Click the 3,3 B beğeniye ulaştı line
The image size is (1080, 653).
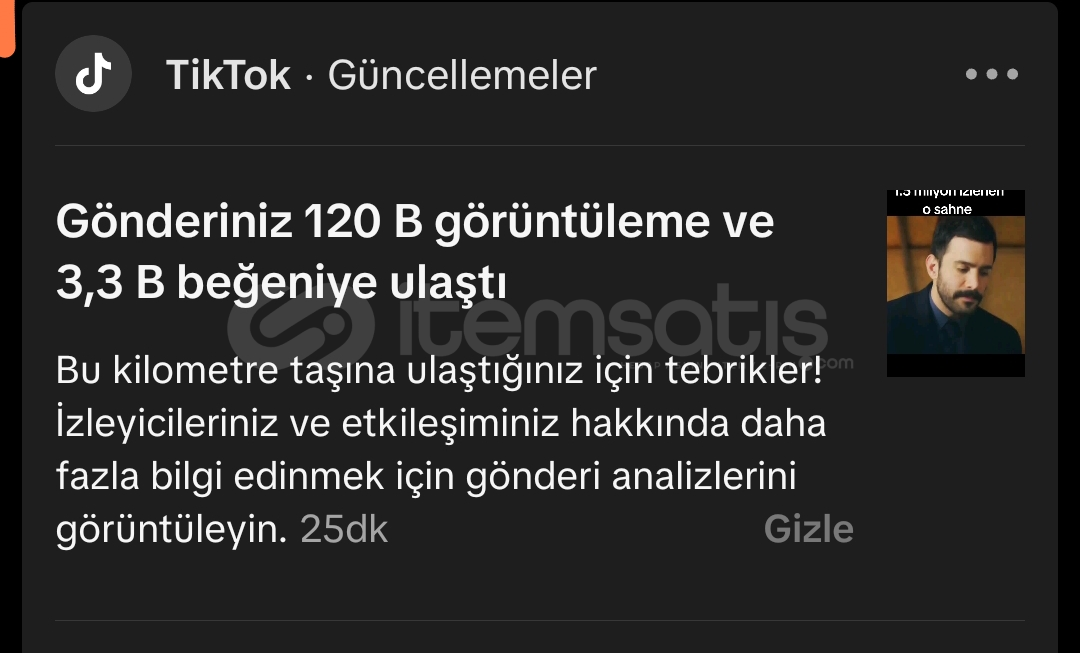point(281,283)
